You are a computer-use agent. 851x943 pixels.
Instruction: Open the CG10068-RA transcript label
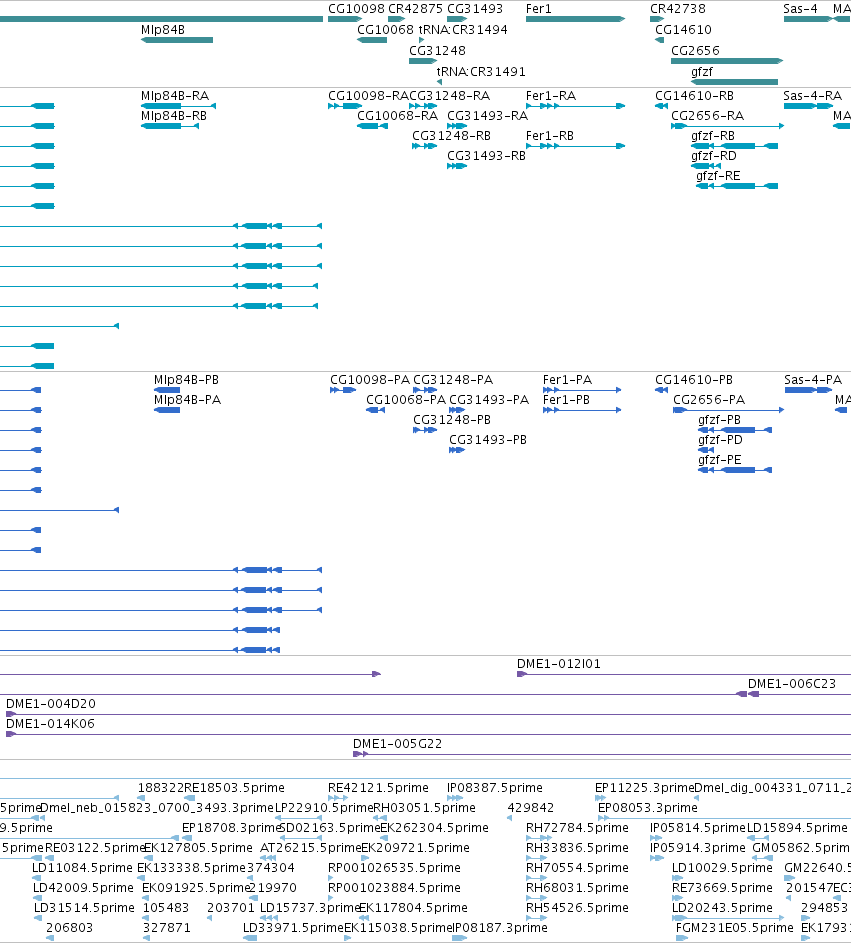click(398, 115)
